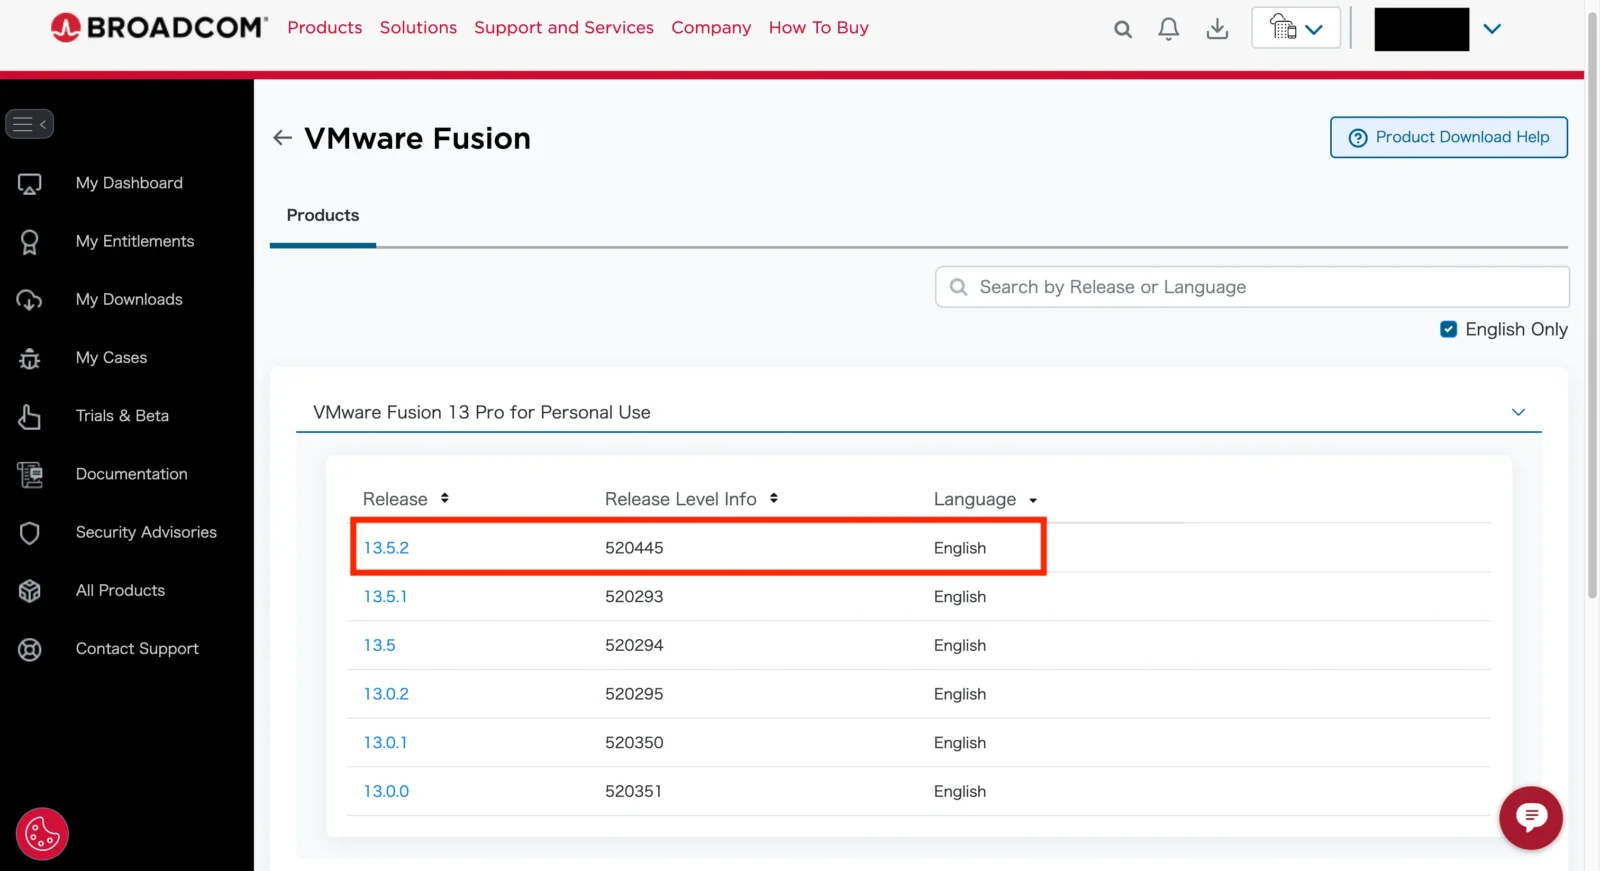Image resolution: width=1600 pixels, height=871 pixels.
Task: Open release 13.0.2 link
Action: (386, 694)
